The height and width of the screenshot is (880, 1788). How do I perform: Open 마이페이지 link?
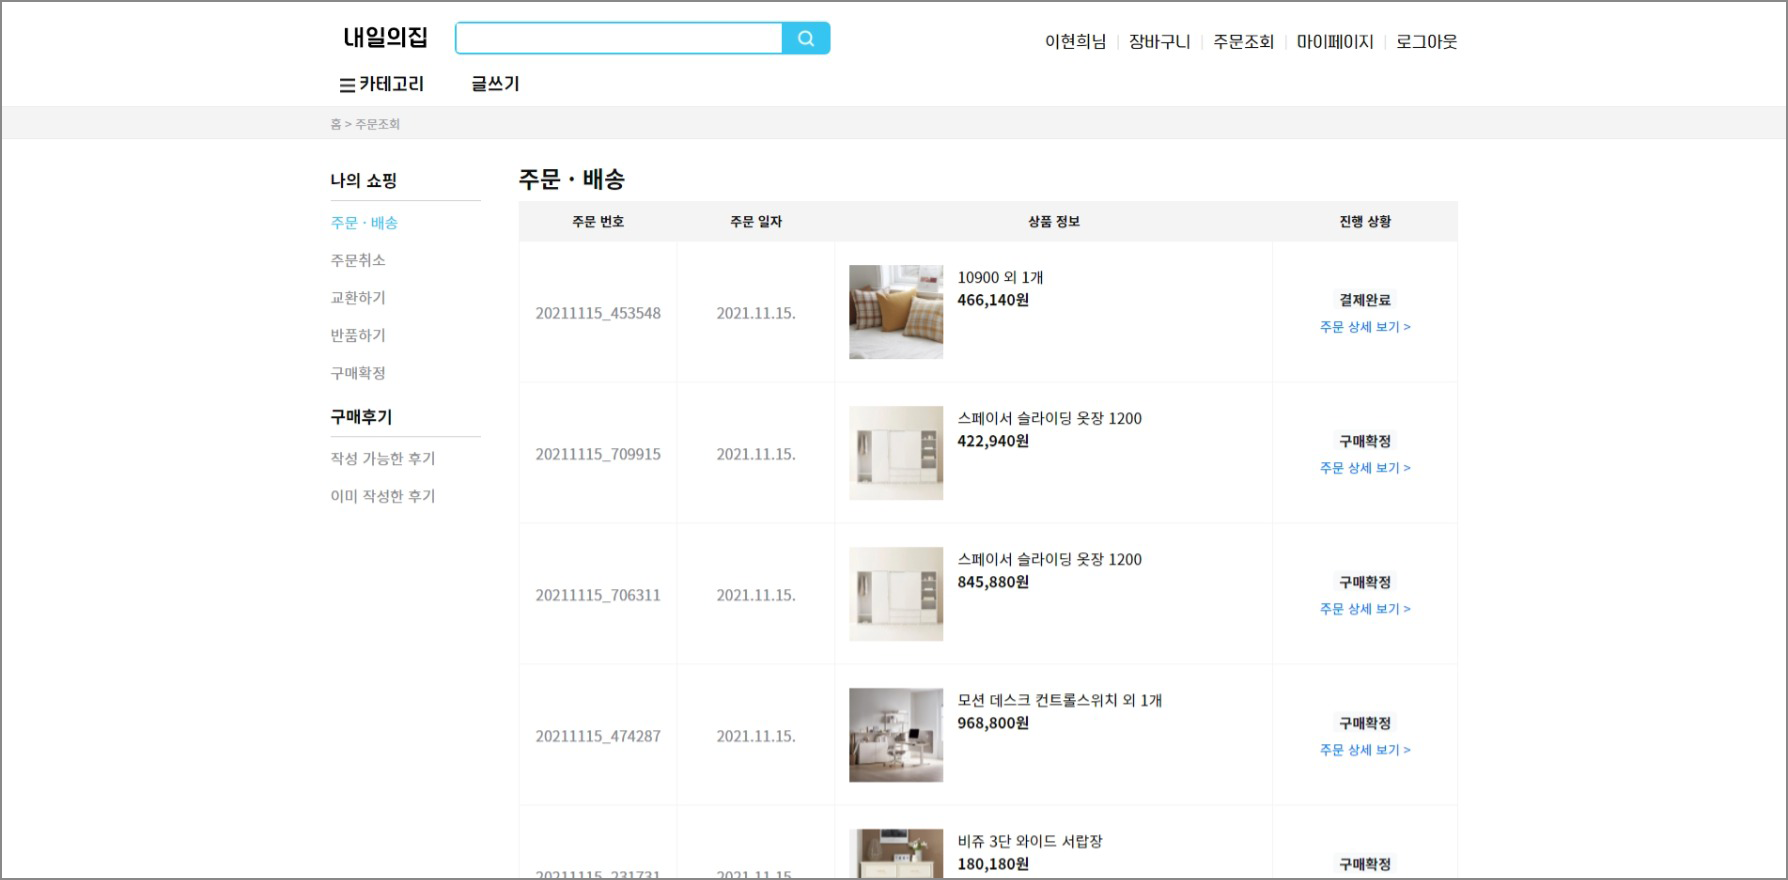coord(1335,42)
